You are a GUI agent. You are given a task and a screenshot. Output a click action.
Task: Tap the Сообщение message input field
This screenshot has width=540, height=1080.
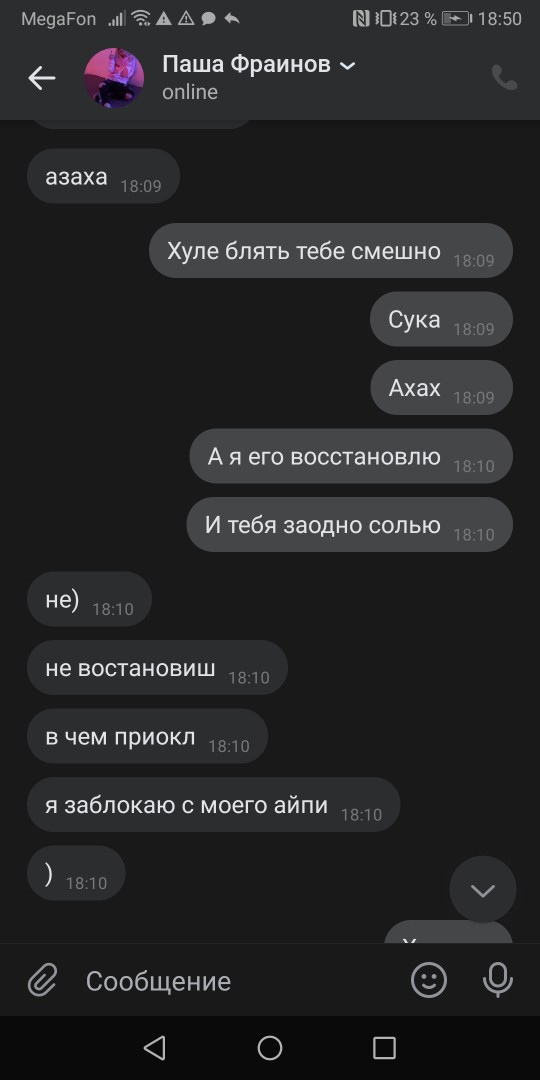click(234, 981)
